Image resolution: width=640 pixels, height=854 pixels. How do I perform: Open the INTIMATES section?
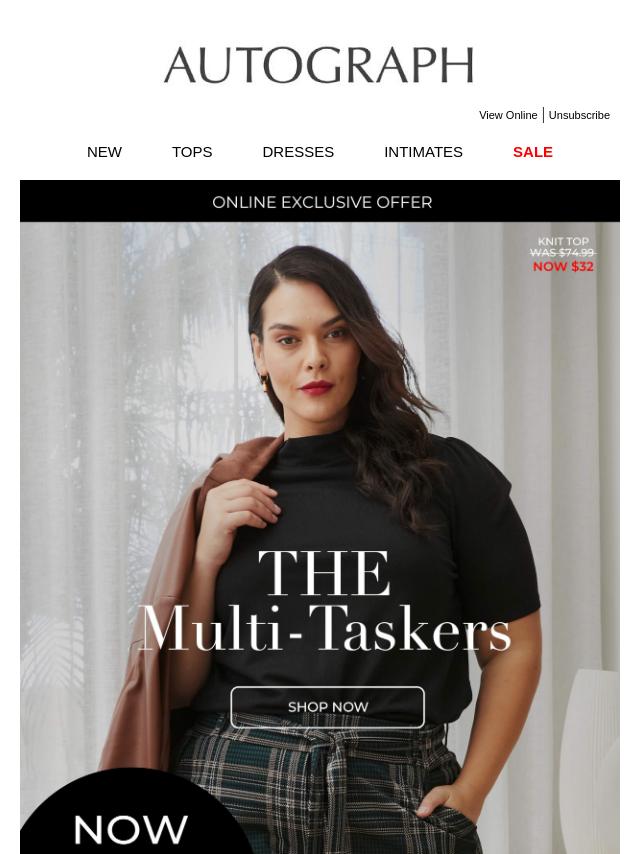click(423, 152)
